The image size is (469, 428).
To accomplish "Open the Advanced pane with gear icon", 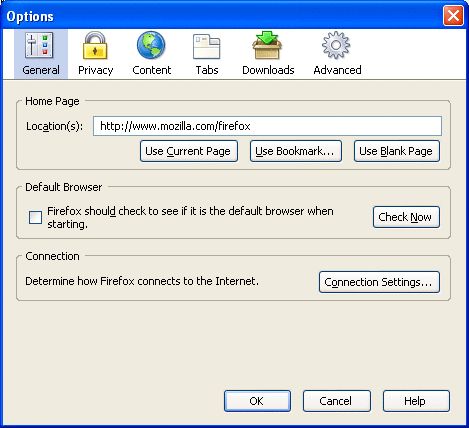I will (x=337, y=54).
